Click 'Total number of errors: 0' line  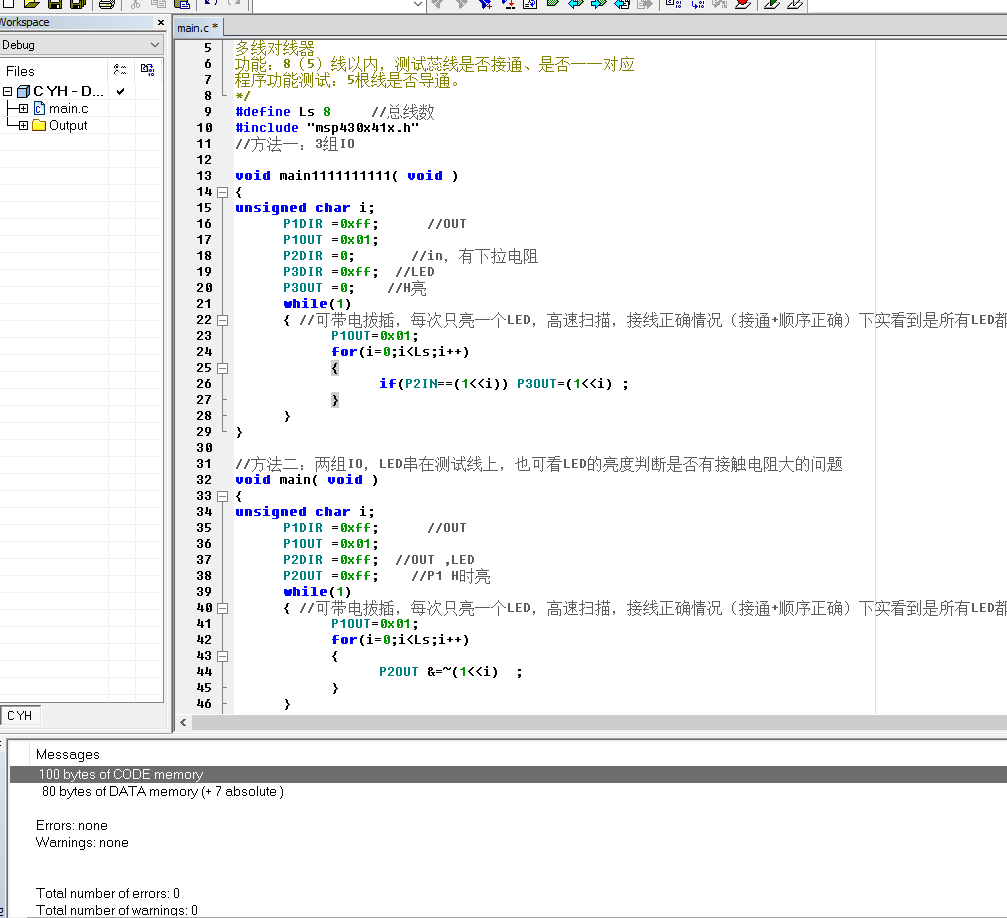point(108,893)
